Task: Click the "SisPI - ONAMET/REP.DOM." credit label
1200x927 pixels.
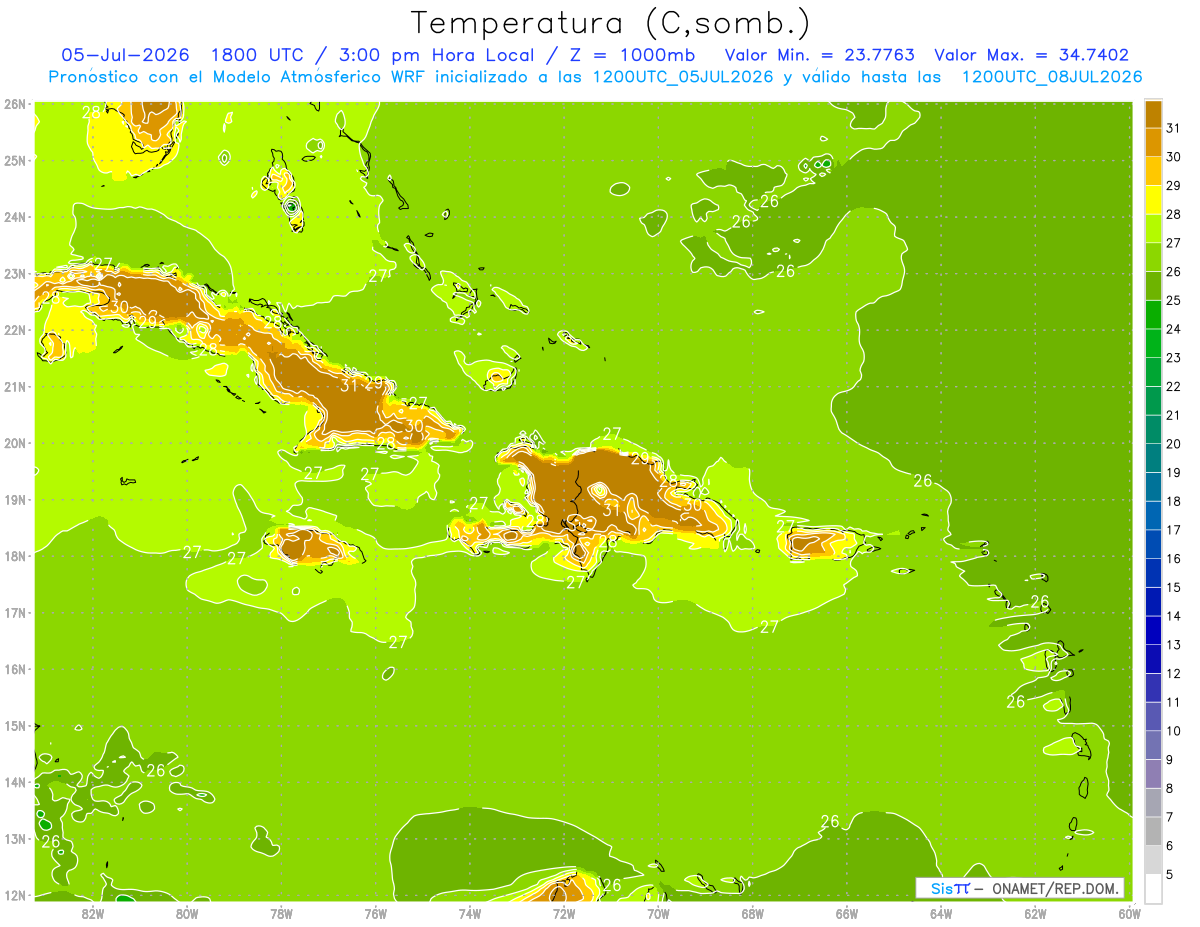Action: tap(1019, 888)
